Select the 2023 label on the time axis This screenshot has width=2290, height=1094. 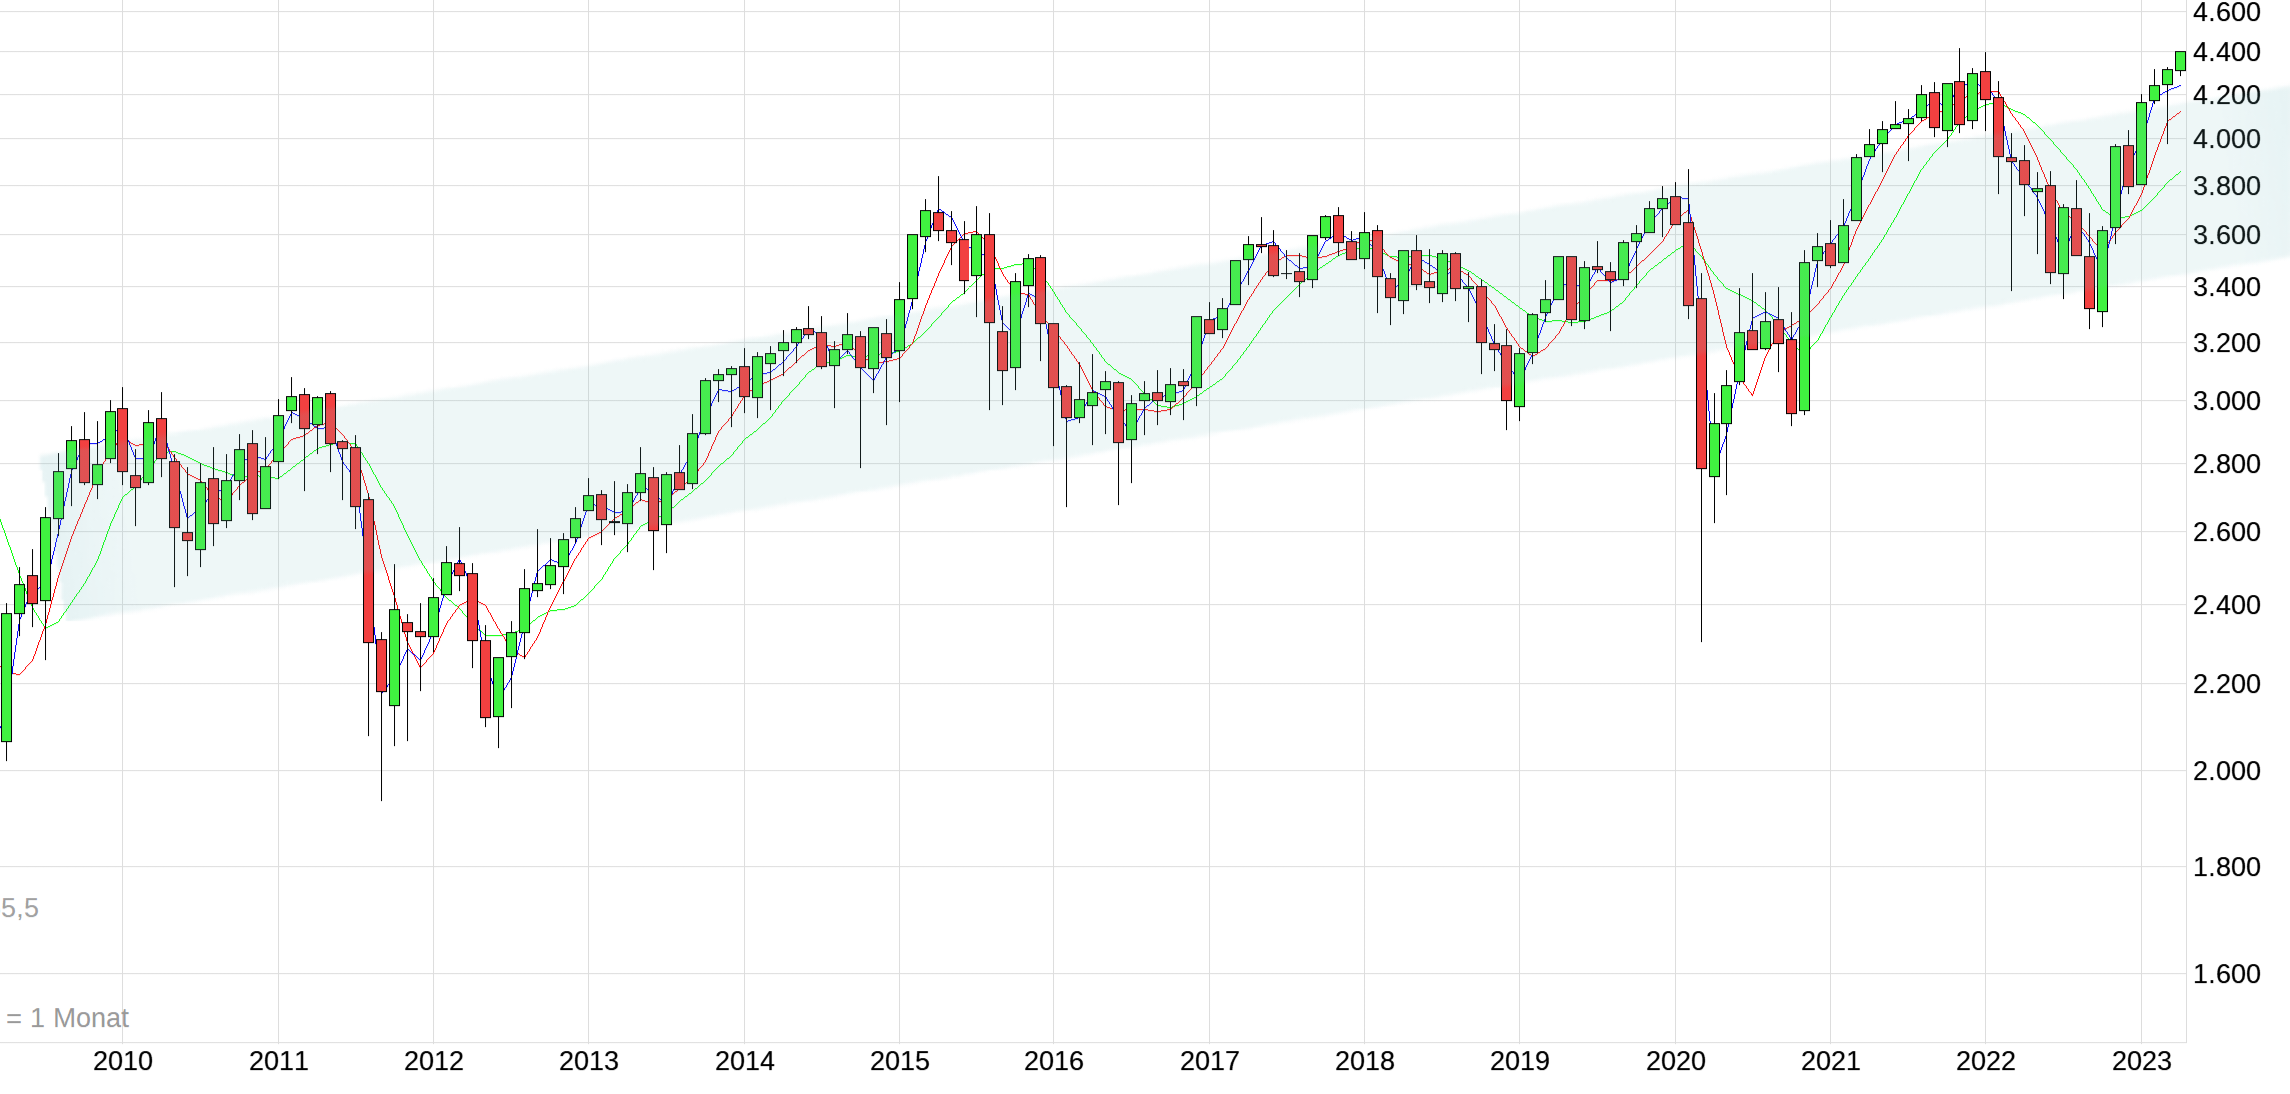click(2141, 1061)
